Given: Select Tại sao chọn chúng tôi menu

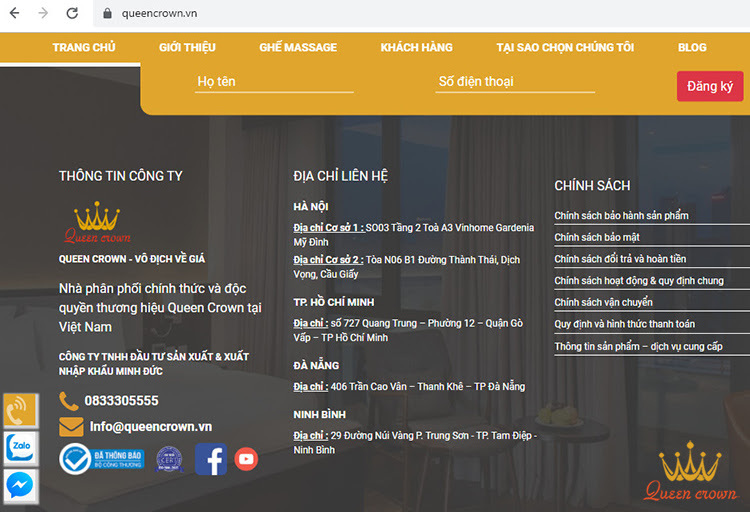Looking at the screenshot, I should click(565, 47).
